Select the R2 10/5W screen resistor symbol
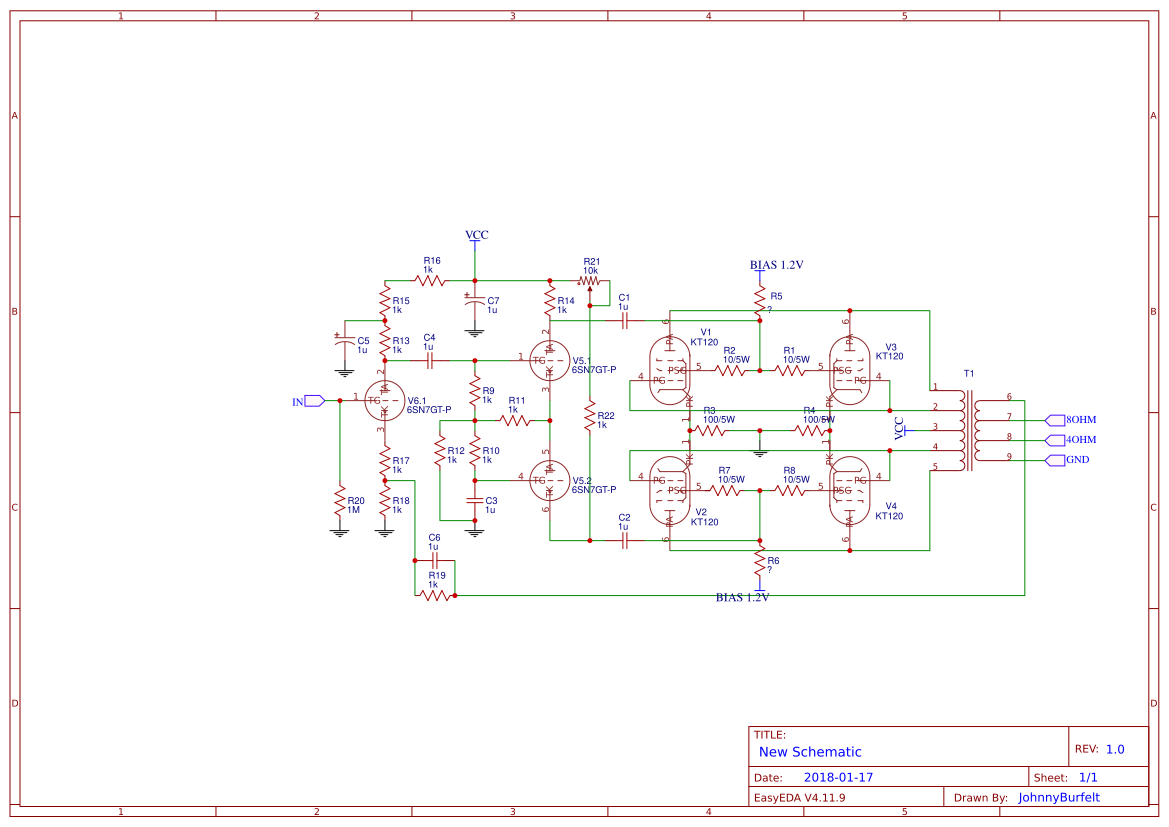This screenshot has width=1169, height=827. point(730,371)
